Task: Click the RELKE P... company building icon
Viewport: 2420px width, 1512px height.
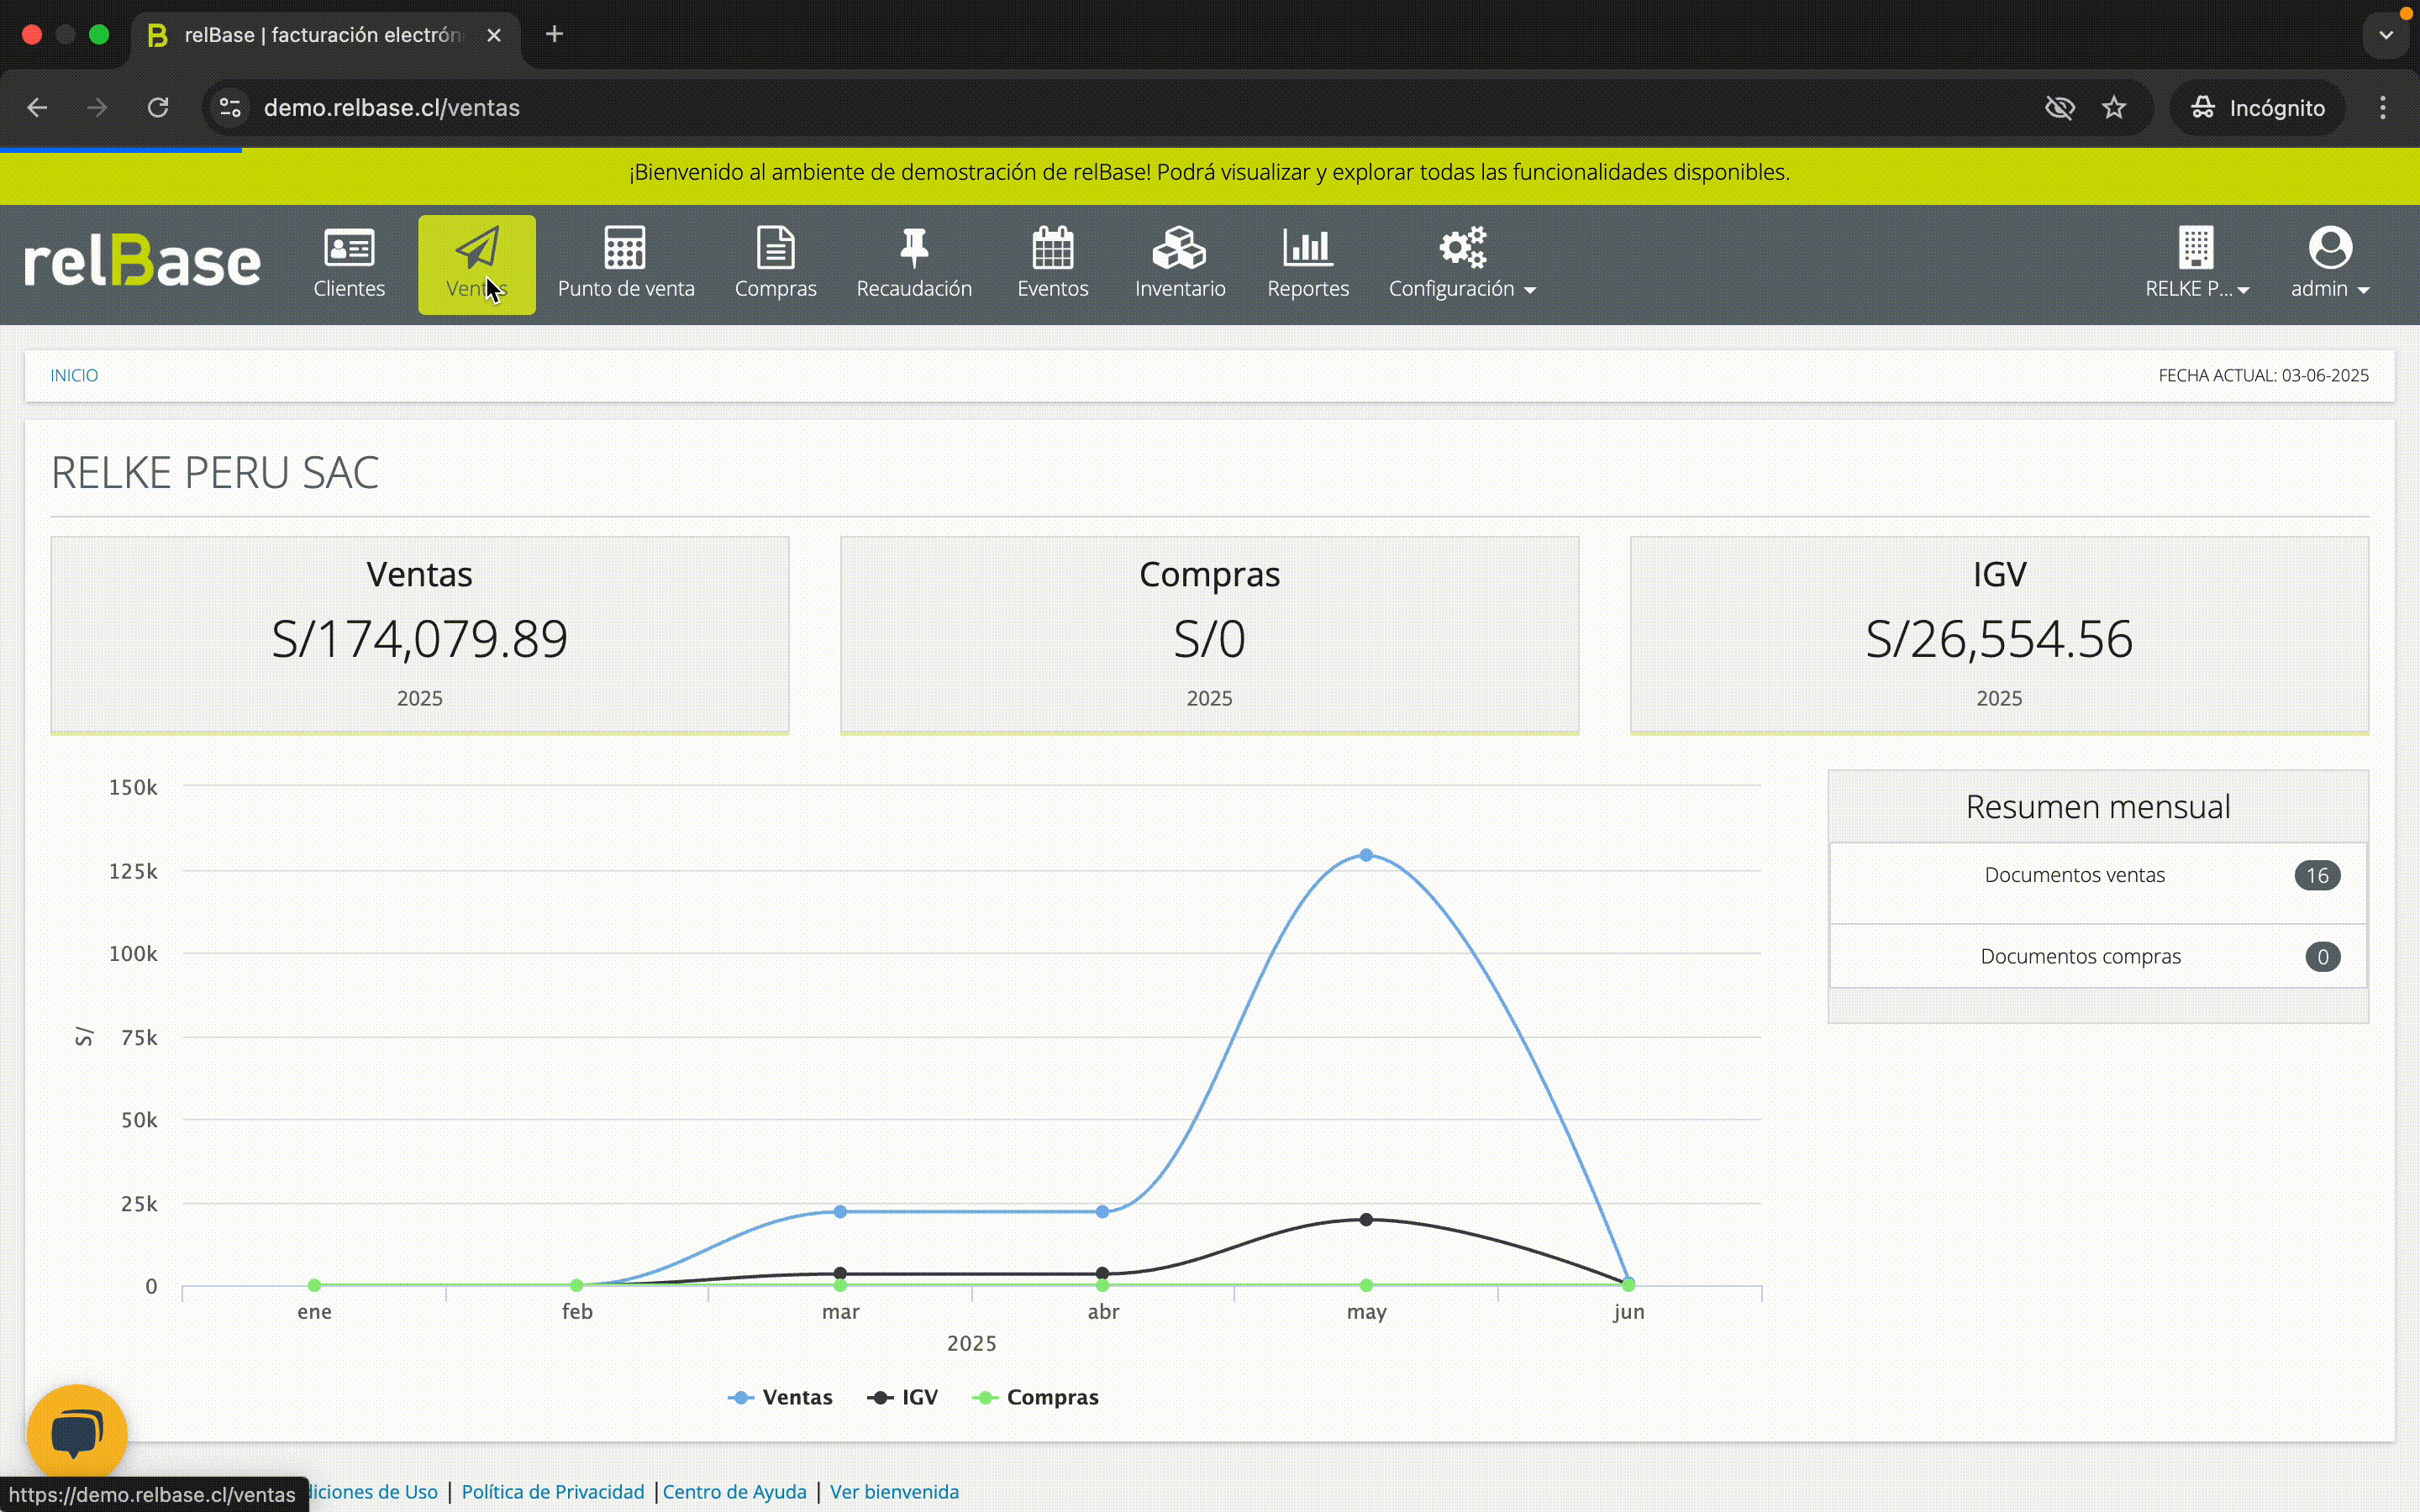Action: (x=2196, y=248)
